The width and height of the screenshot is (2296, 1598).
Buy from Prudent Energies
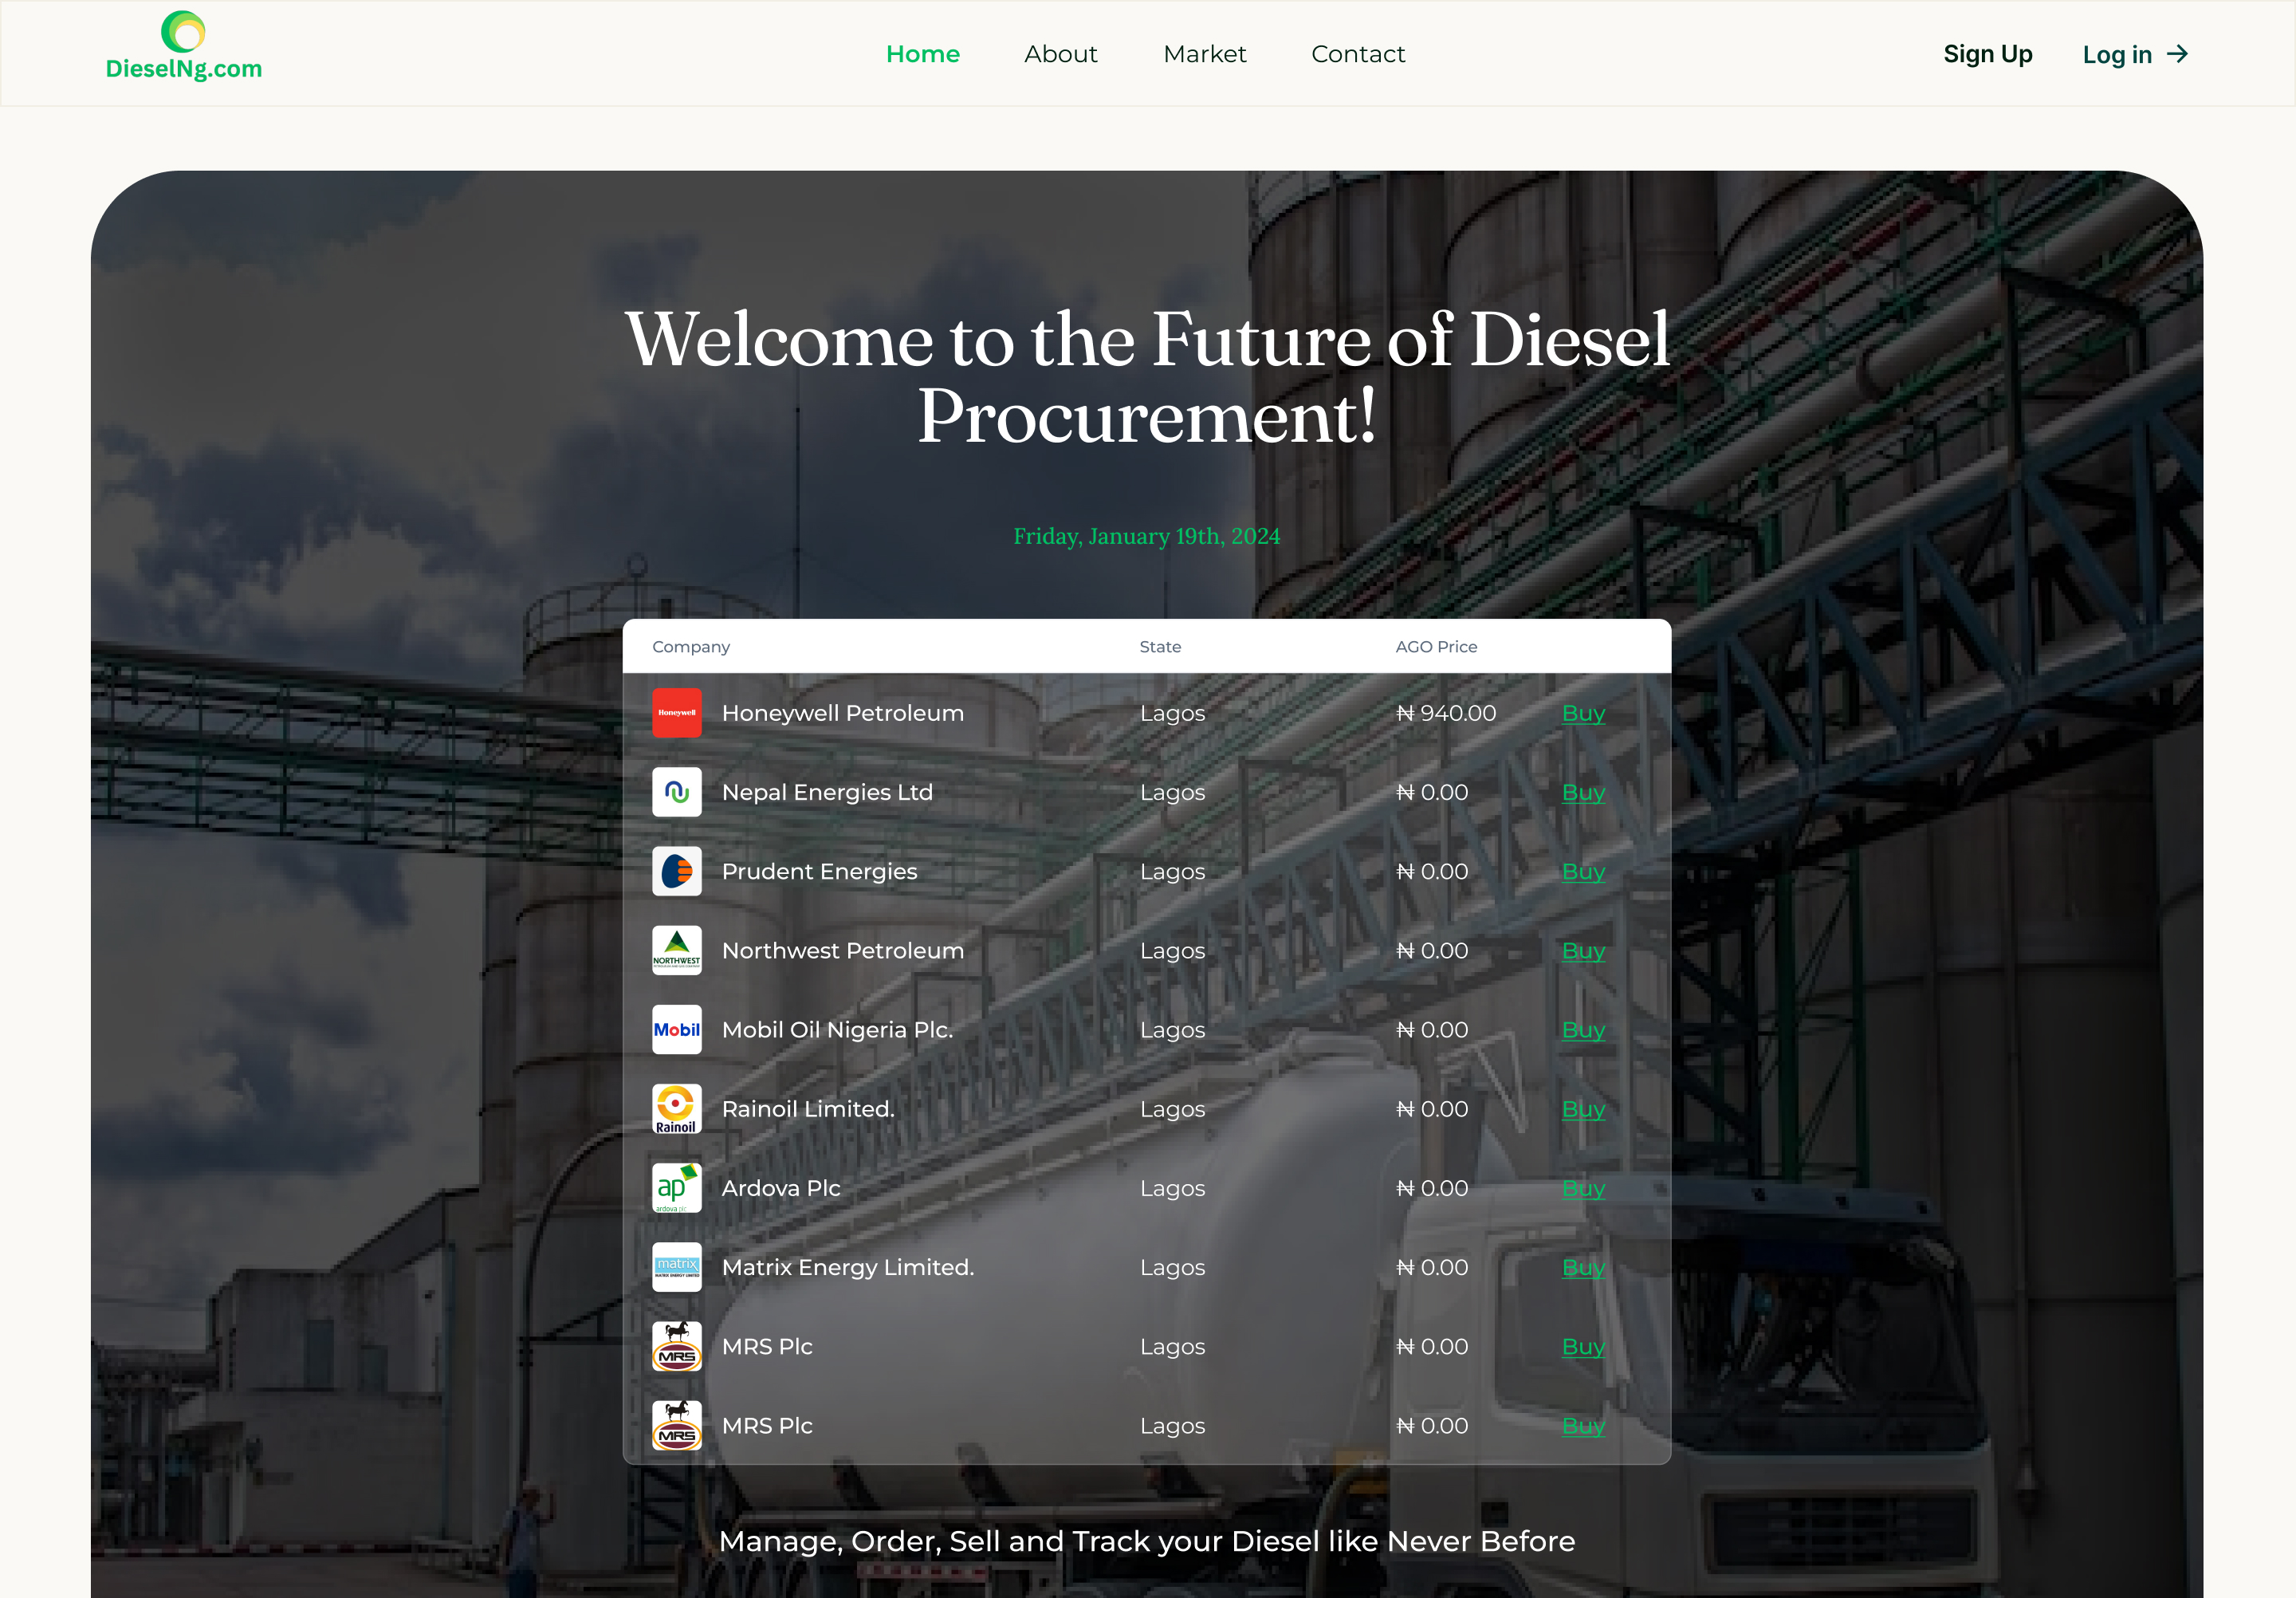1583,872
